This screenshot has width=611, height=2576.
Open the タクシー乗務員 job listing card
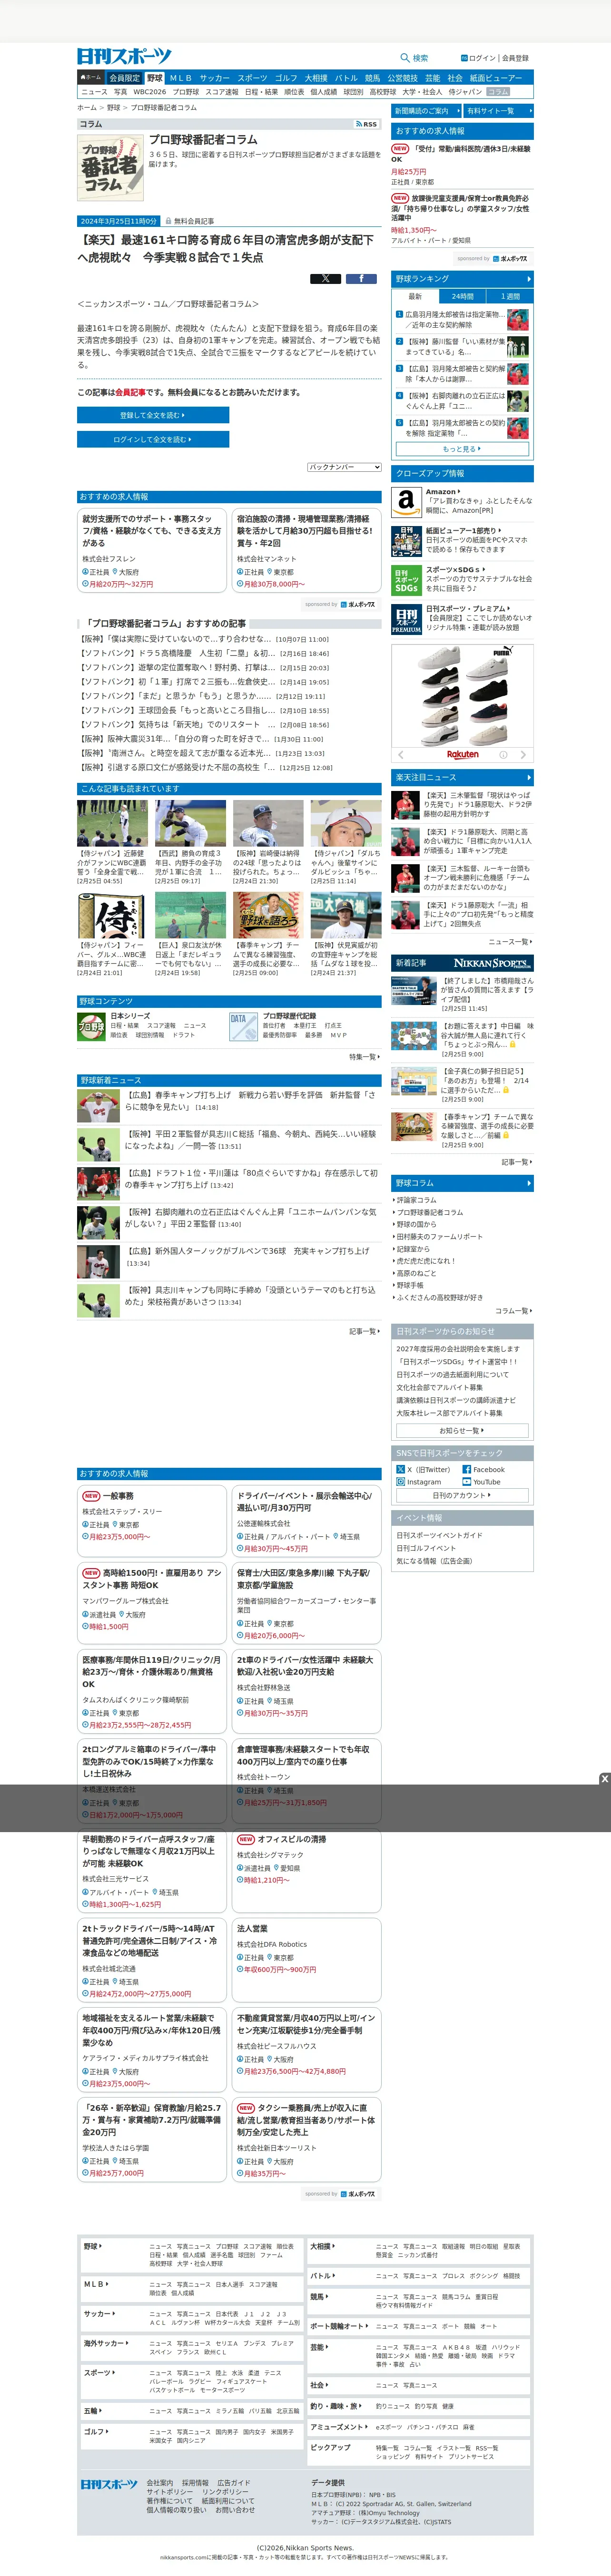[x=307, y=2140]
